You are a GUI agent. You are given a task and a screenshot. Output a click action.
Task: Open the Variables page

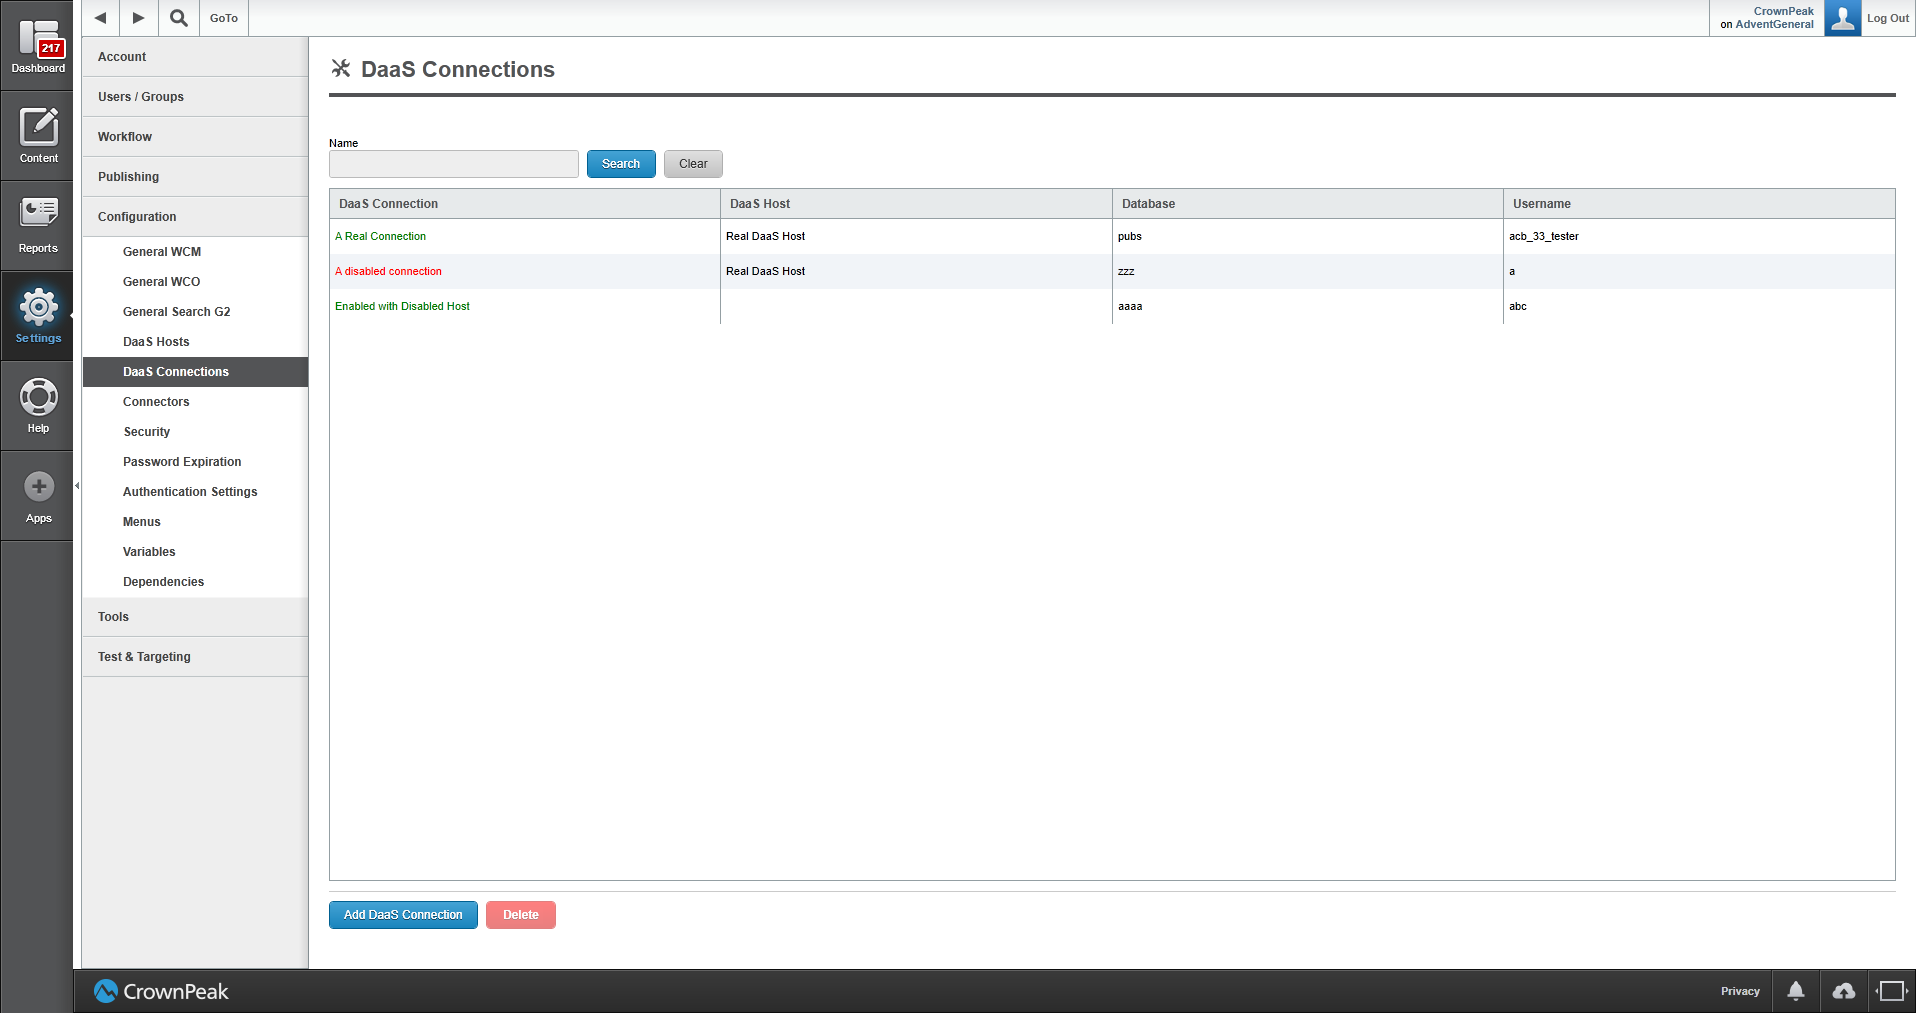pyautogui.click(x=195, y=552)
